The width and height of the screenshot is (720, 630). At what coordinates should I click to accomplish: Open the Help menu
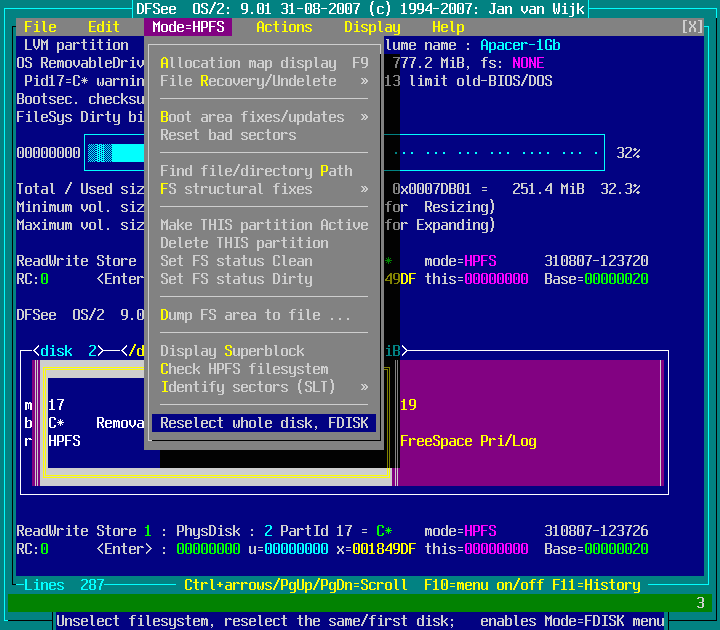(448, 27)
